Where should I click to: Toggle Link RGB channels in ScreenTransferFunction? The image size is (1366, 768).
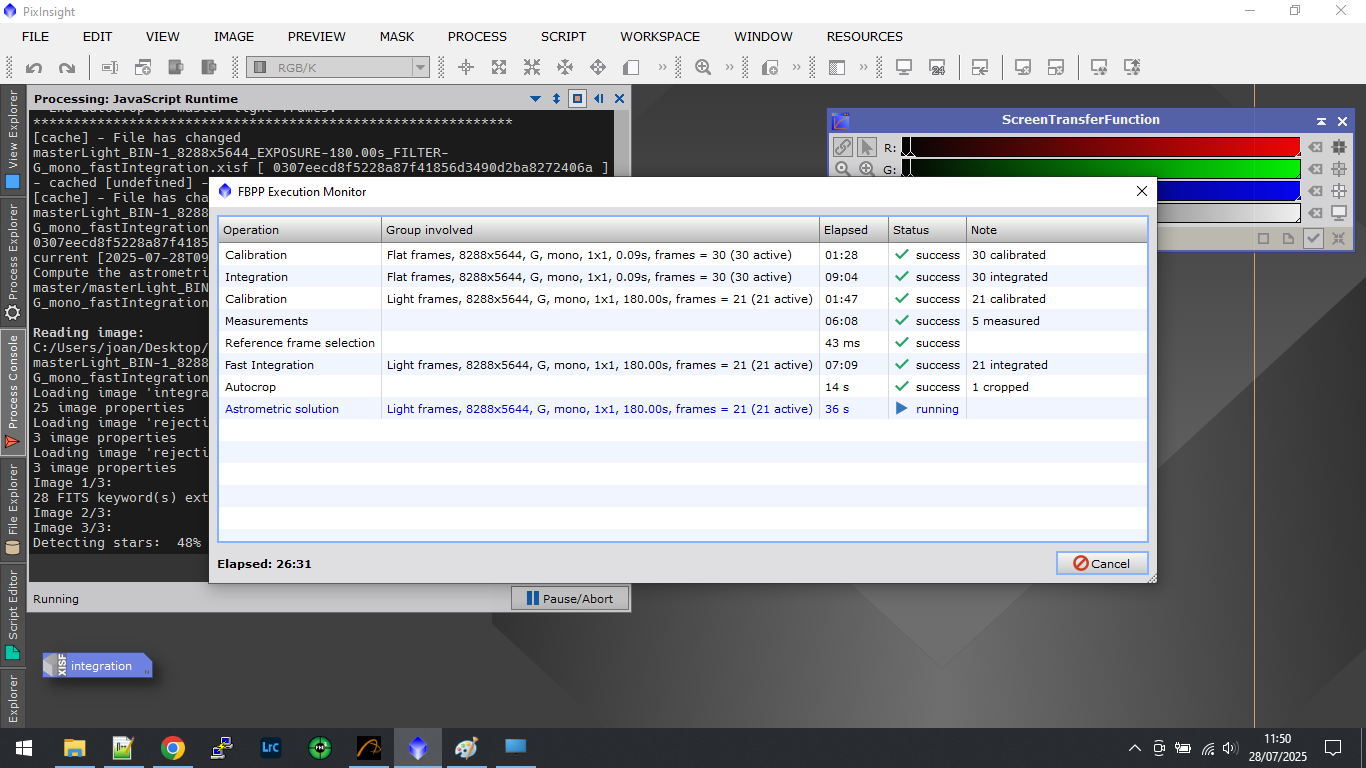(843, 147)
